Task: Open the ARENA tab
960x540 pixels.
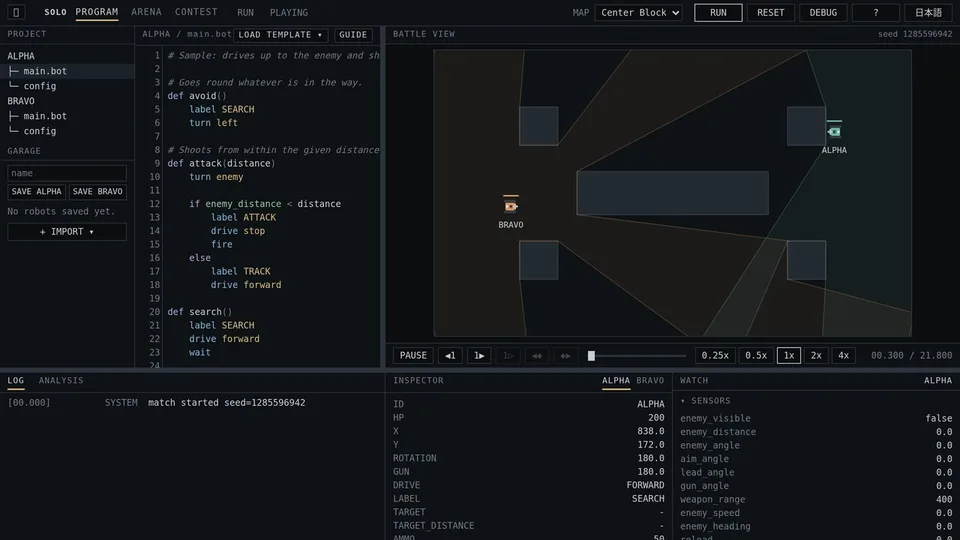Action: tap(146, 12)
